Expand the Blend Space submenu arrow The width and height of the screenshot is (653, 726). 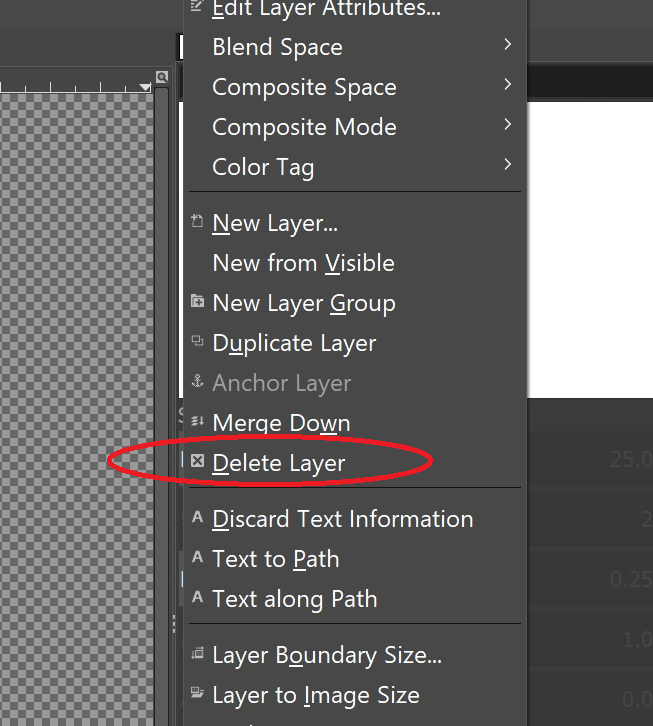[x=508, y=46]
